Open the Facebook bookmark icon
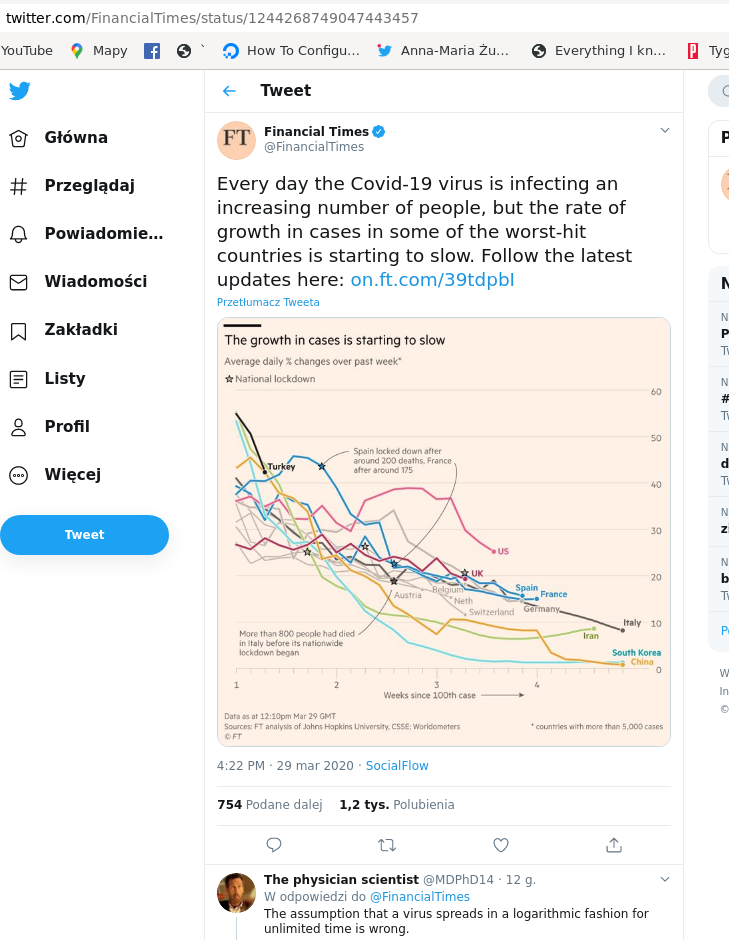This screenshot has height=940, width=729. click(x=152, y=50)
